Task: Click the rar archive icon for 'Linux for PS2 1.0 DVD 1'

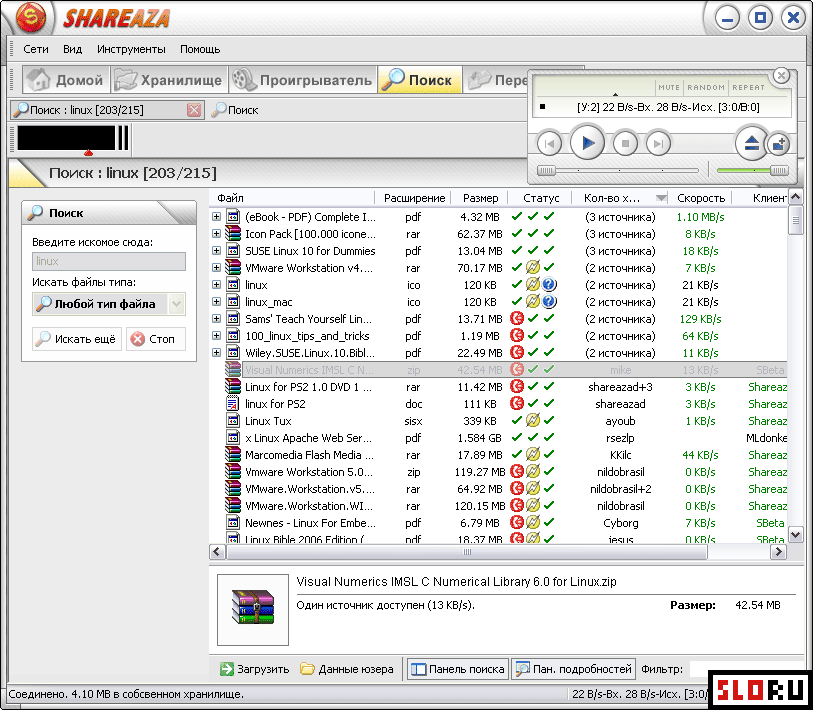Action: click(x=233, y=387)
